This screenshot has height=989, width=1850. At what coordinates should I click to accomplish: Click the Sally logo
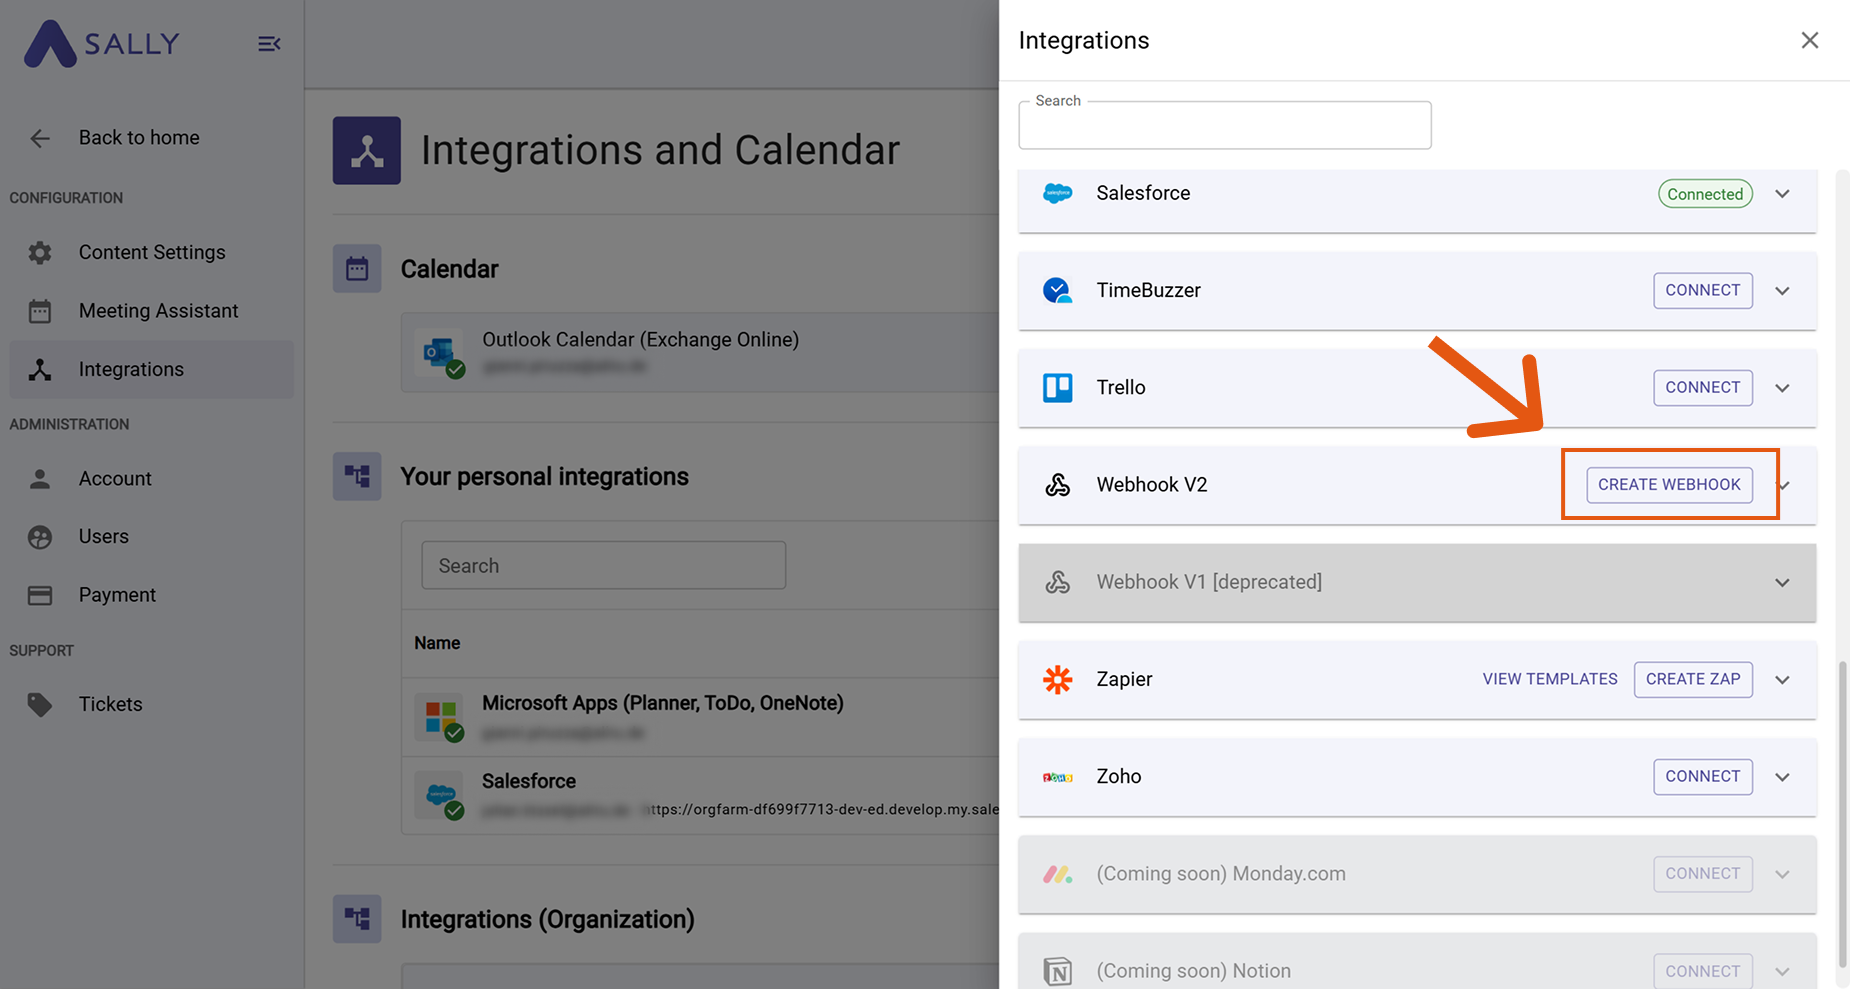pos(100,43)
